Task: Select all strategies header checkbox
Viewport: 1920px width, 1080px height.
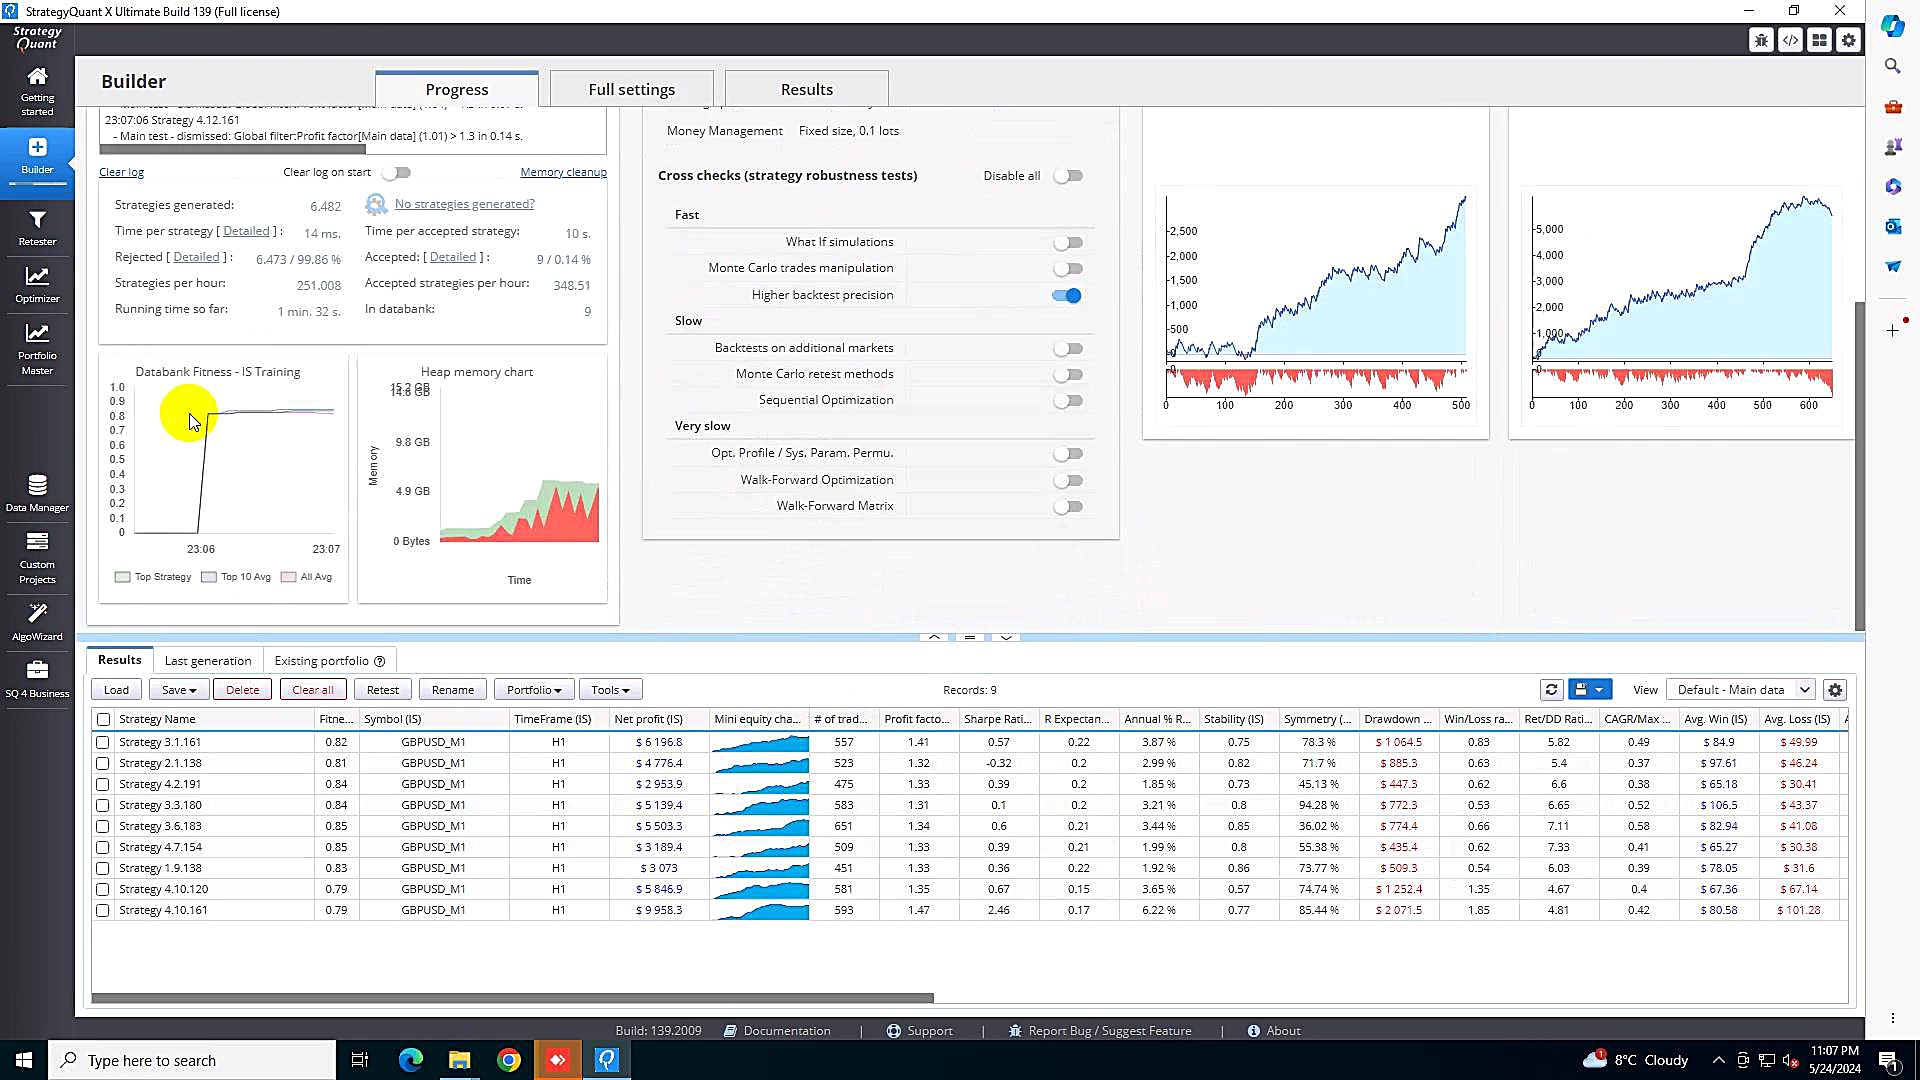Action: 103,719
